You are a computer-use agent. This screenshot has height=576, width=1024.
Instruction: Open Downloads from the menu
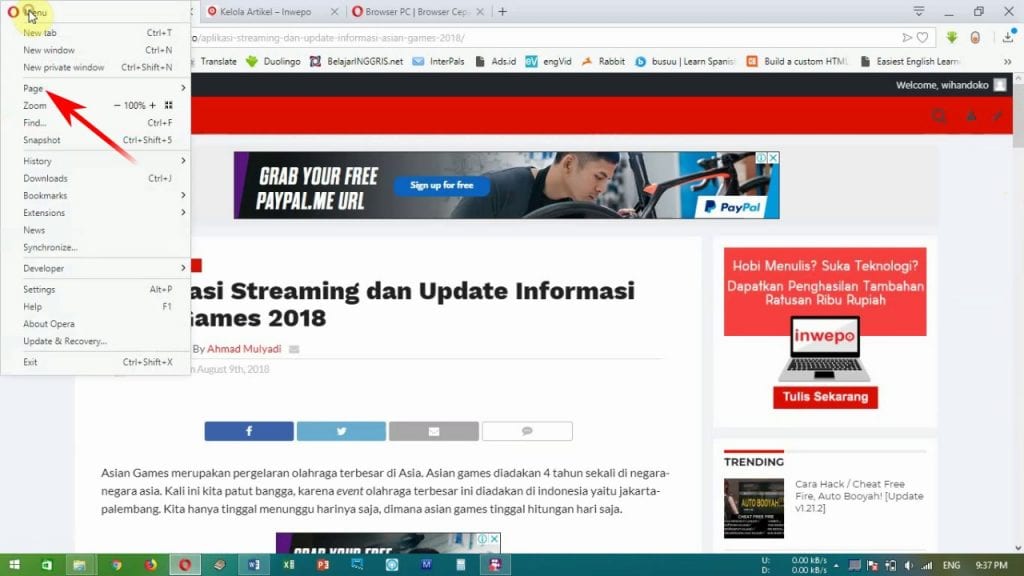[97, 178]
